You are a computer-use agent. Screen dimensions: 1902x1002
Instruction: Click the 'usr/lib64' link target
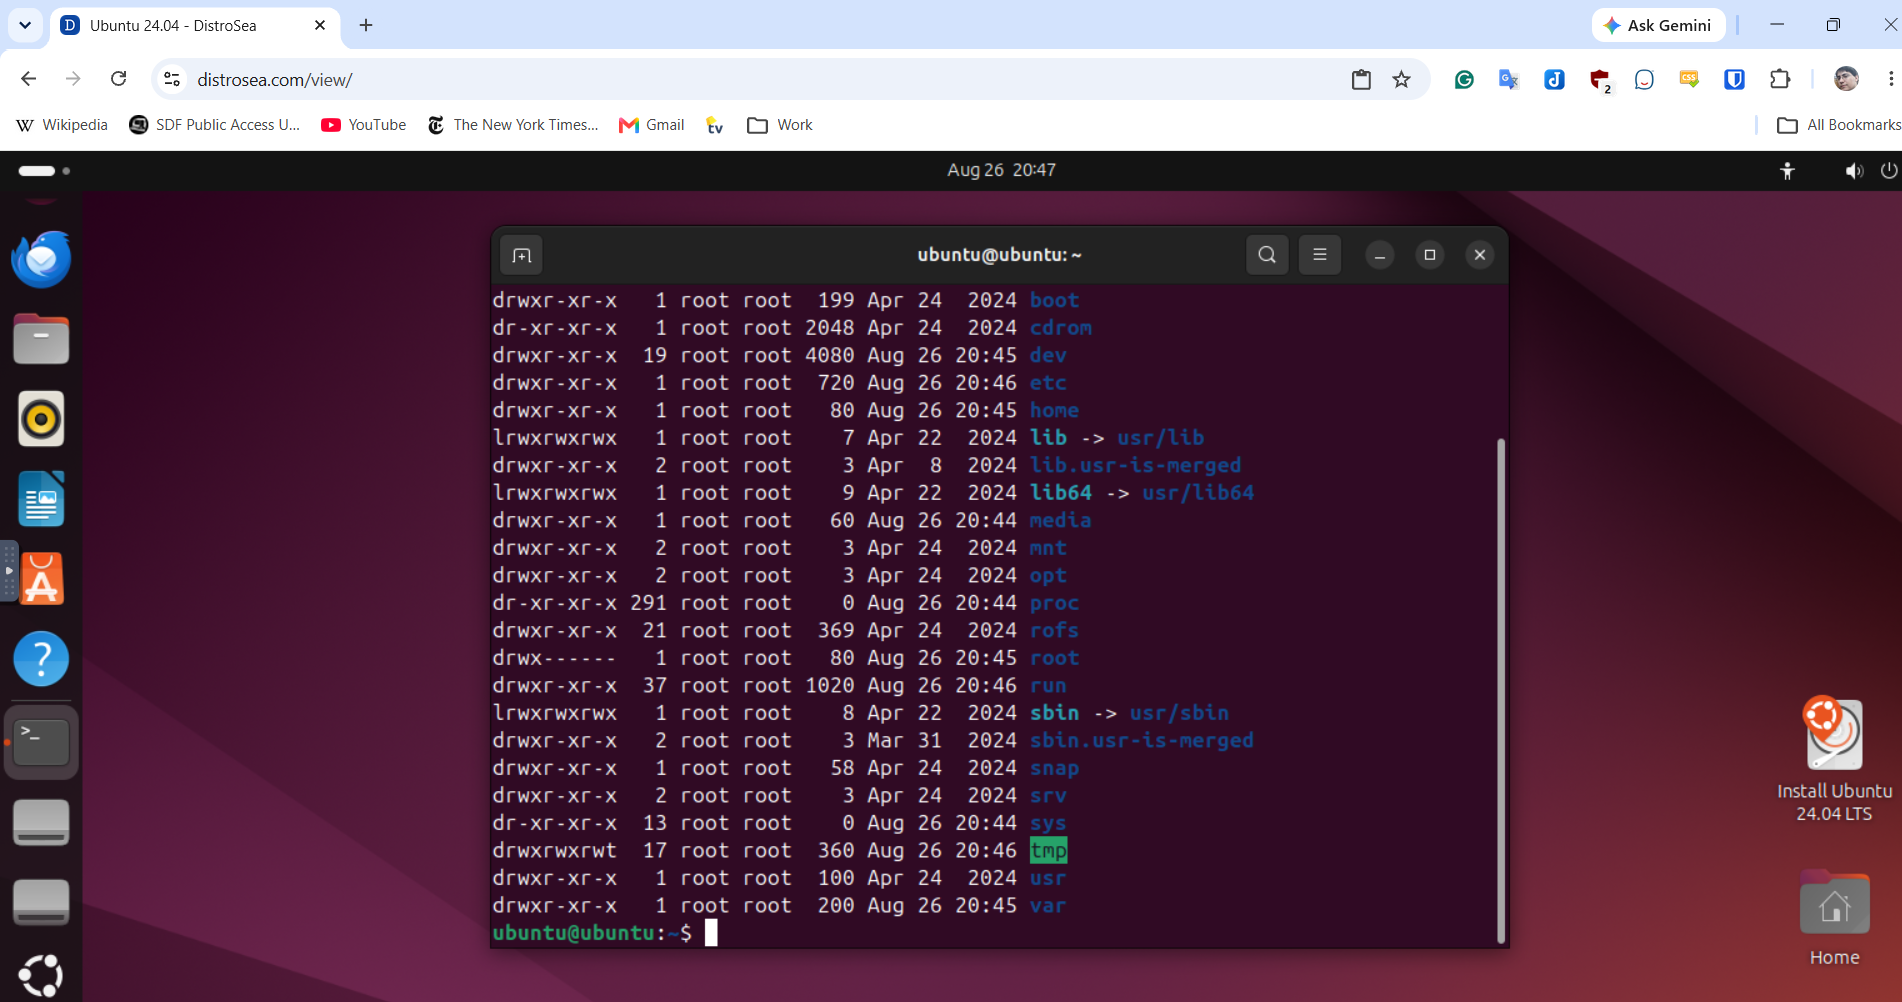tap(1198, 493)
